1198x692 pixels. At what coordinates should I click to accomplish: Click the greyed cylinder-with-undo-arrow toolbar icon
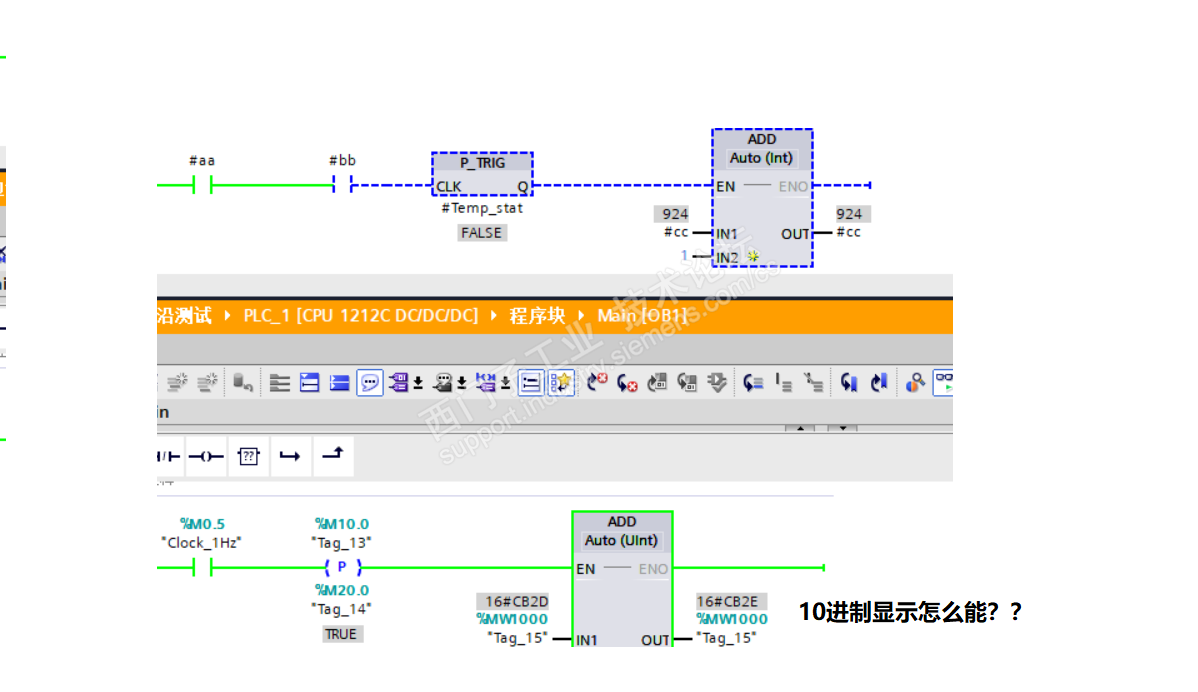(243, 383)
